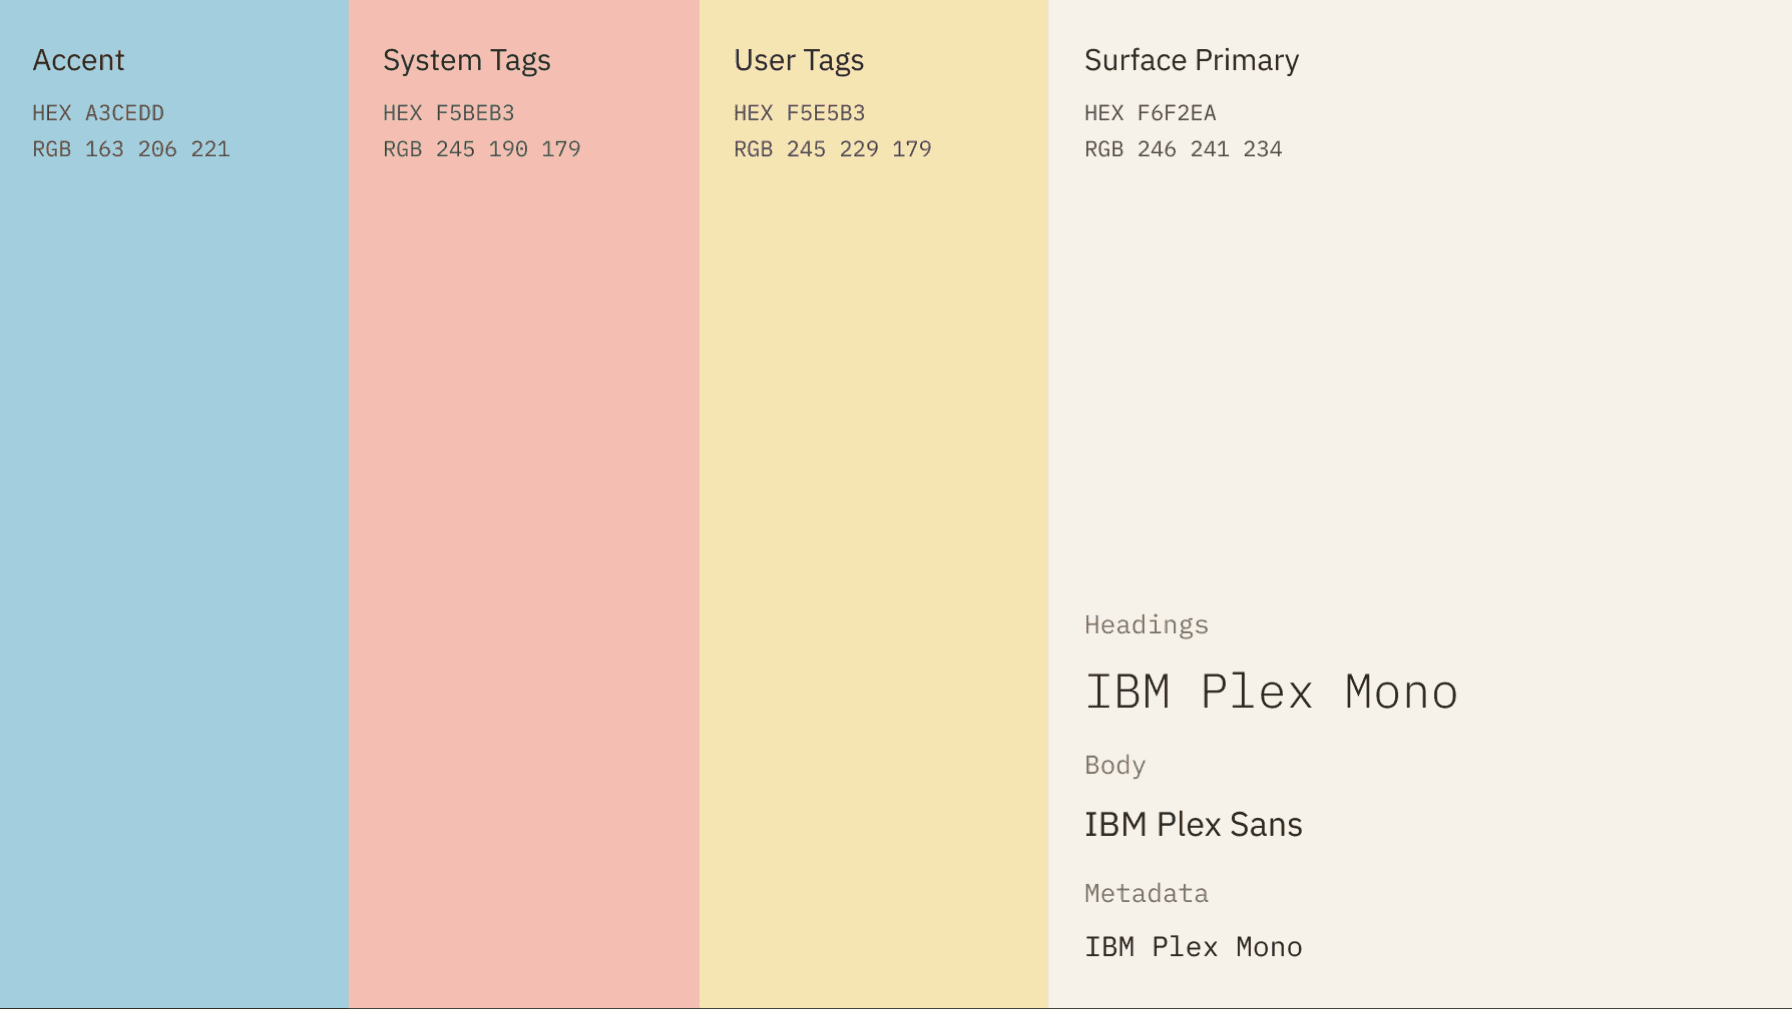Click the Metadata label
Image resolution: width=1792 pixels, height=1009 pixels.
coord(1147,893)
